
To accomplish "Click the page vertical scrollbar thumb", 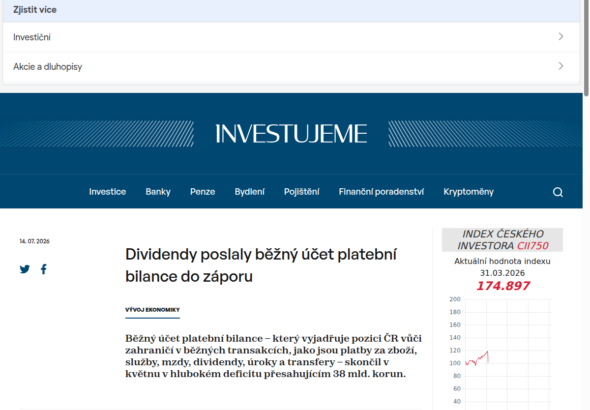I will click(x=586, y=48).
